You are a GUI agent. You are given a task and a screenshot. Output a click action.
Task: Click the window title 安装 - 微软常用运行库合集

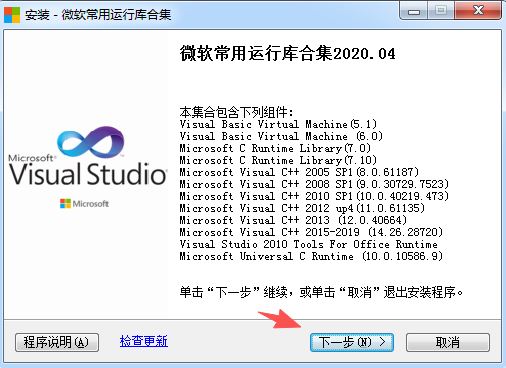coord(98,15)
